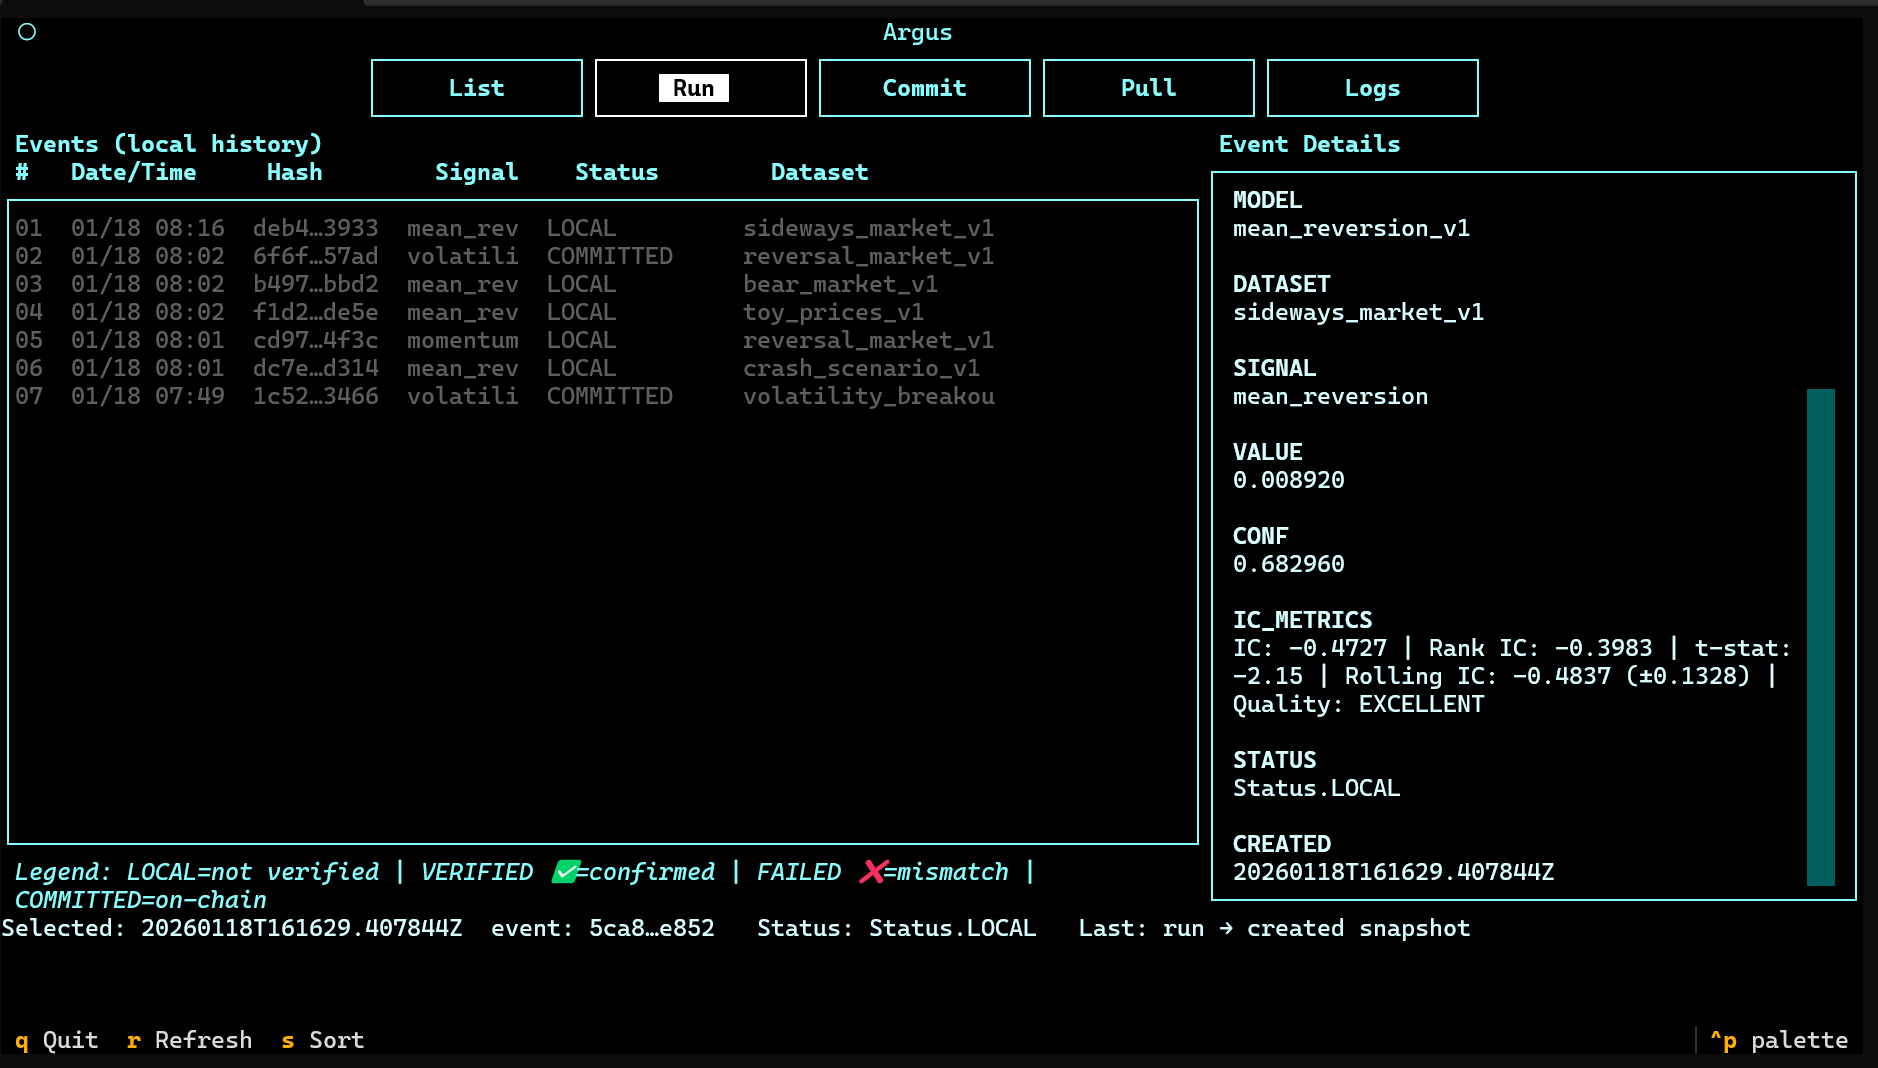
Task: Click the circle icon in top-left corner
Action: (x=27, y=32)
